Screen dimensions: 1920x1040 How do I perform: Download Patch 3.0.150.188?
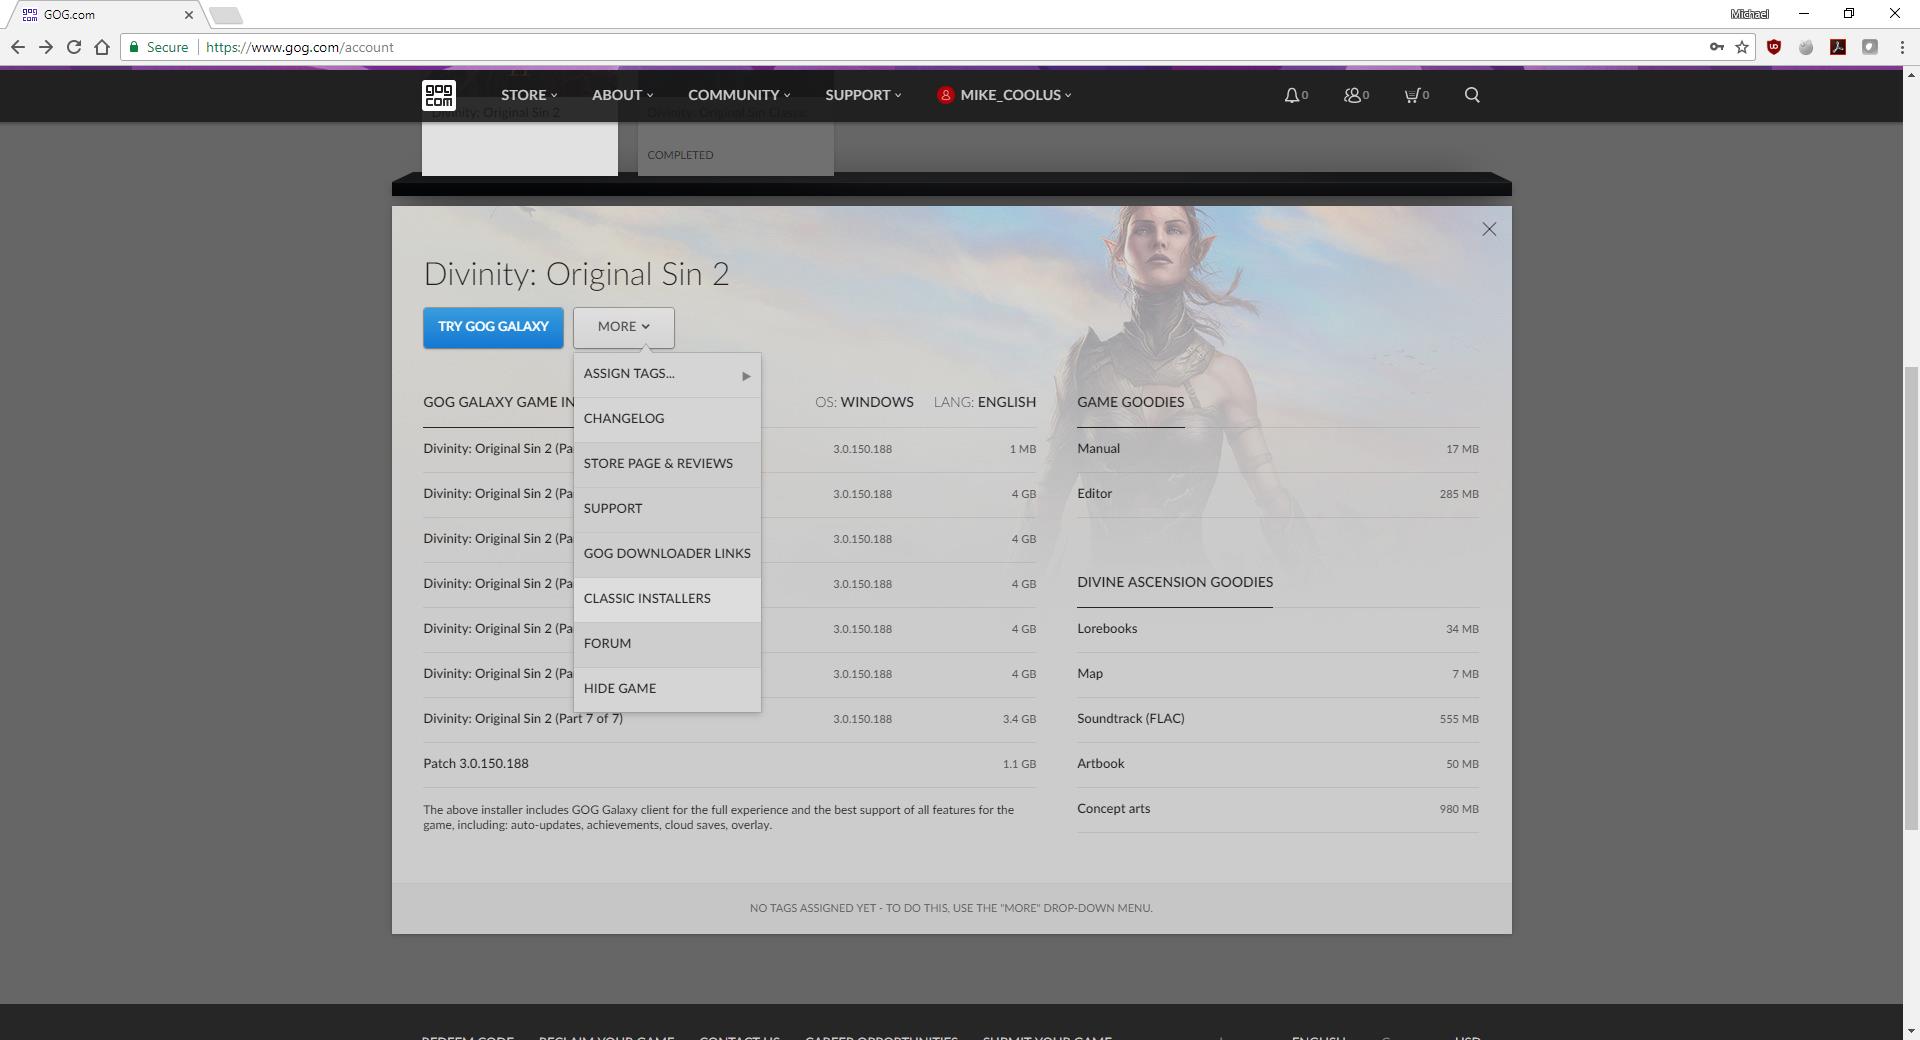pyautogui.click(x=729, y=764)
